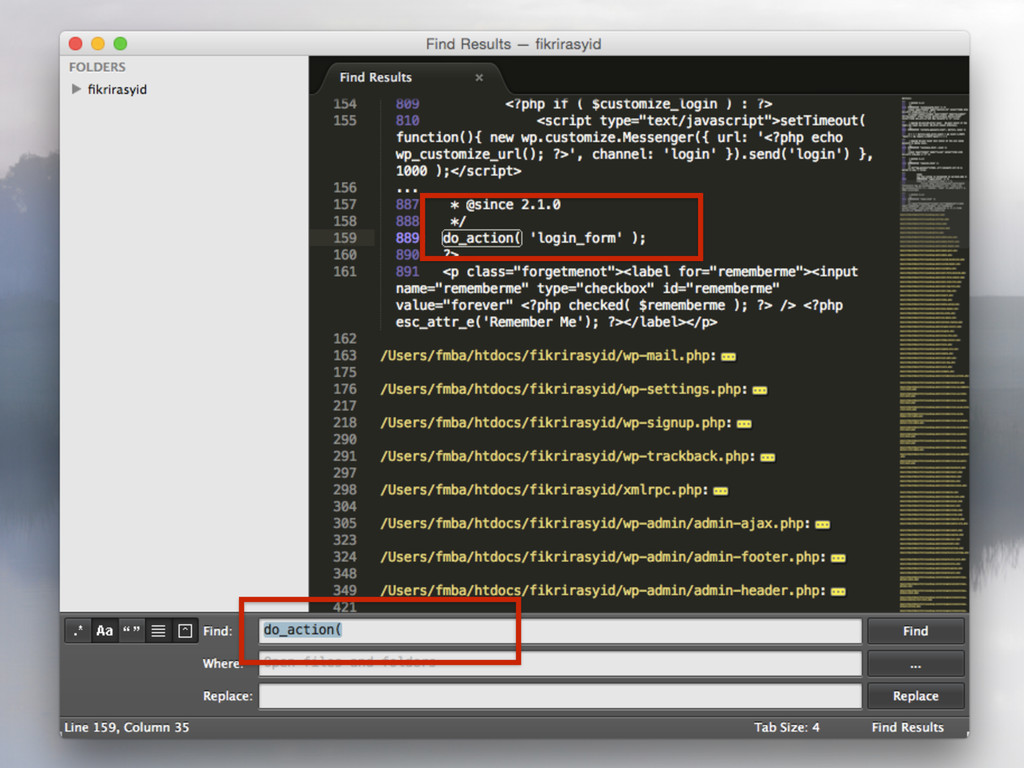1024x768 pixels.
Task: Expand folded results for xmlrpc.php
Action: coord(720,491)
